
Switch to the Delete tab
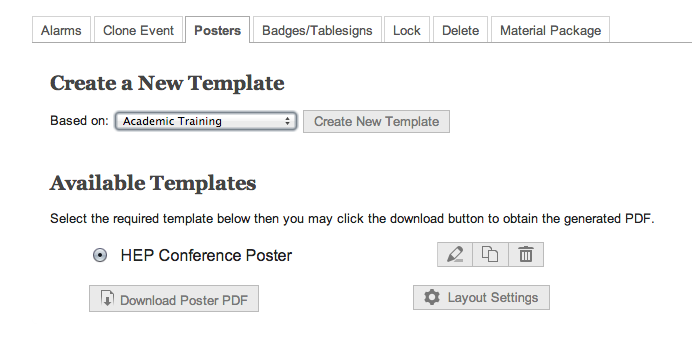[x=460, y=30]
